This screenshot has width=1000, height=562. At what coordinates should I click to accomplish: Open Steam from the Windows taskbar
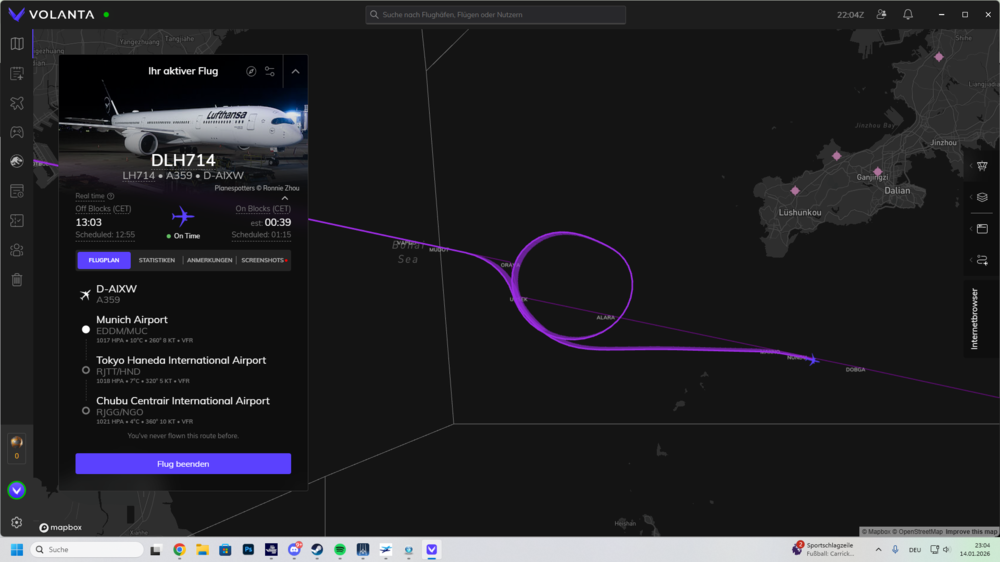tap(317, 550)
